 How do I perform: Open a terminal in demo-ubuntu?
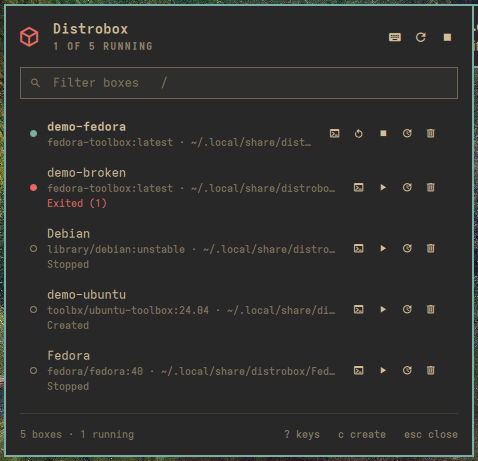[359, 309]
